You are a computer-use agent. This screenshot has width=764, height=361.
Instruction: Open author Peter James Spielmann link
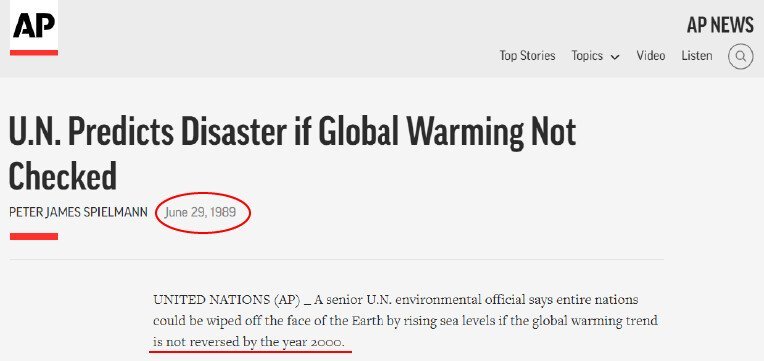(78, 212)
